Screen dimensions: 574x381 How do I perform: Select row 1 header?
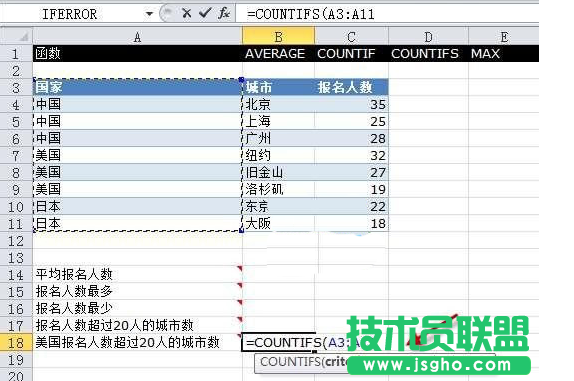point(16,53)
